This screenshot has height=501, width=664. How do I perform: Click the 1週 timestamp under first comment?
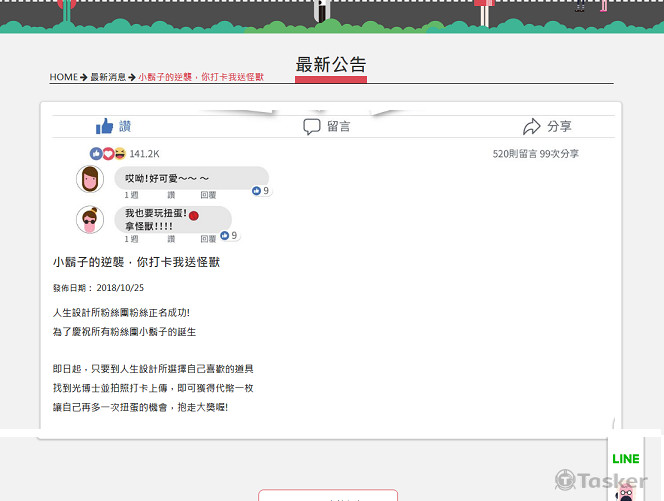coord(131,195)
